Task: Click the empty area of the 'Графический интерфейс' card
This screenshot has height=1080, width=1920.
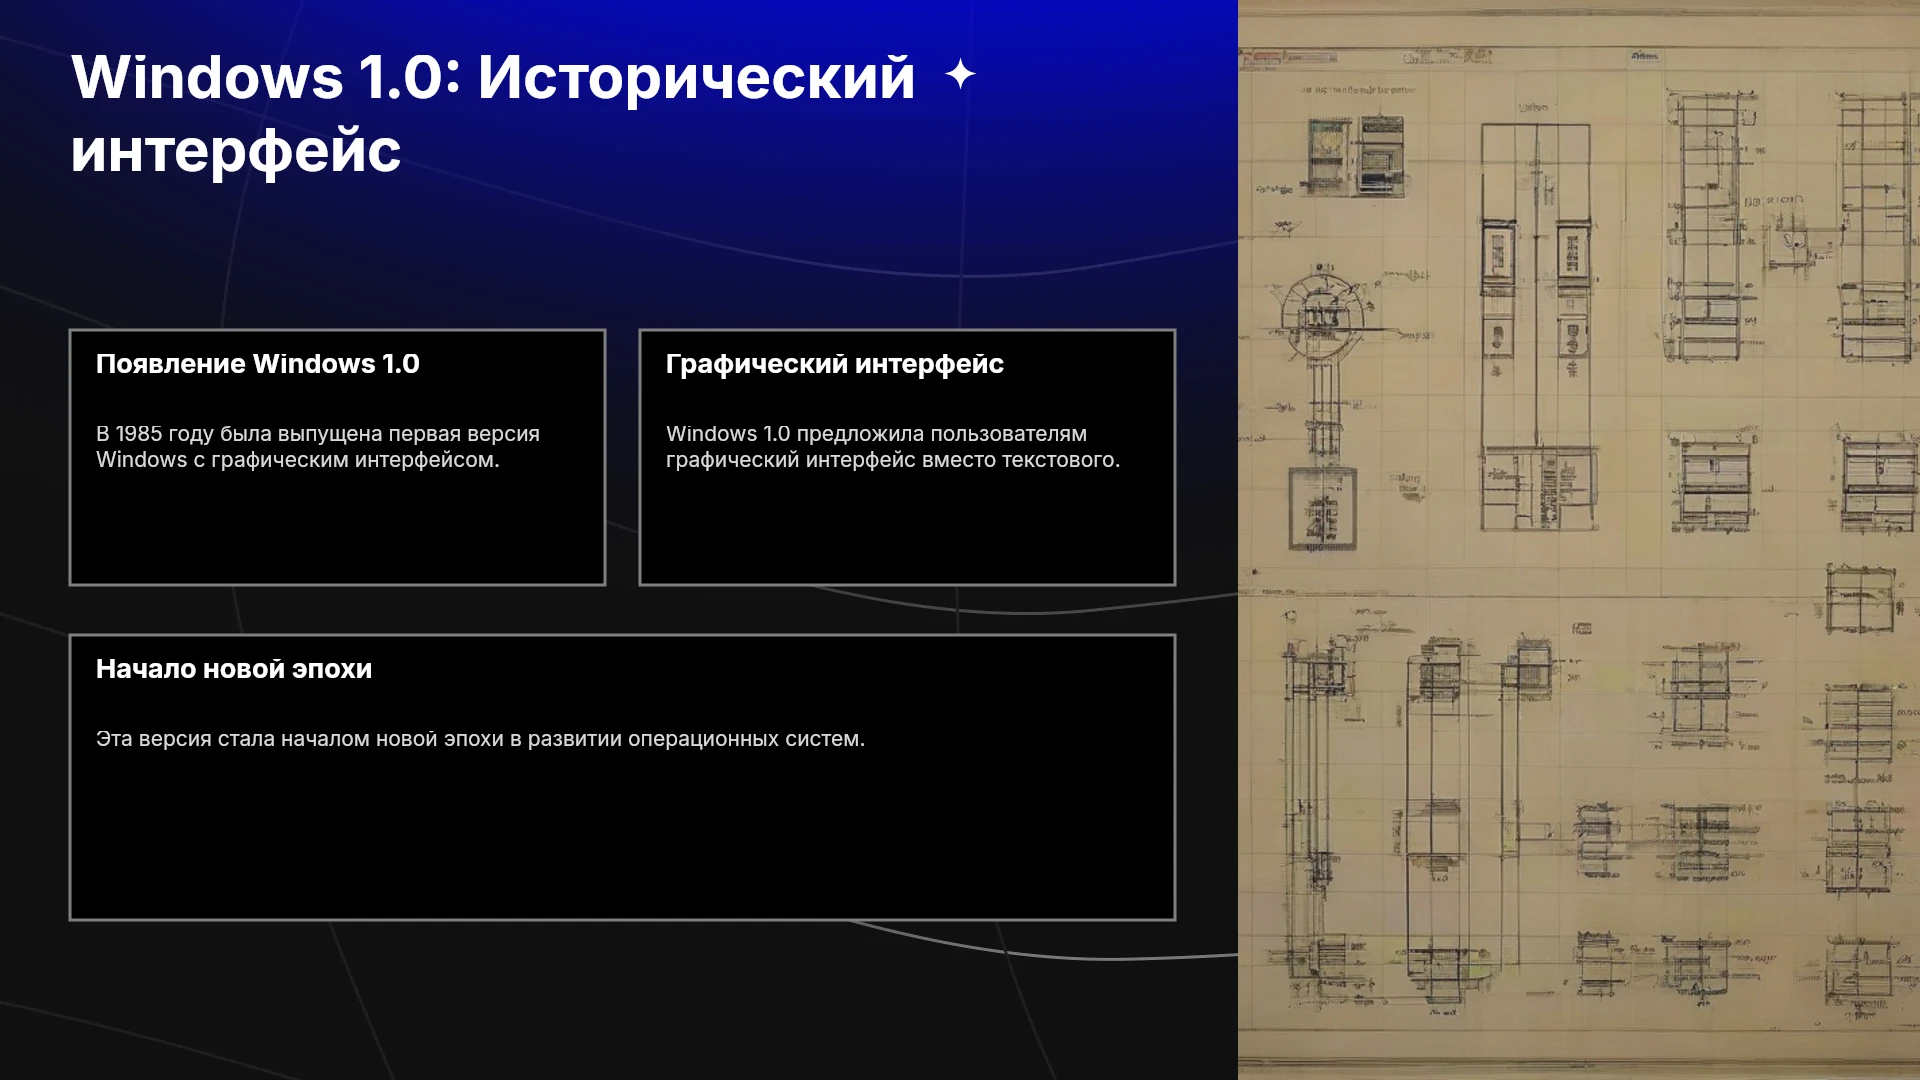Action: tap(907, 528)
